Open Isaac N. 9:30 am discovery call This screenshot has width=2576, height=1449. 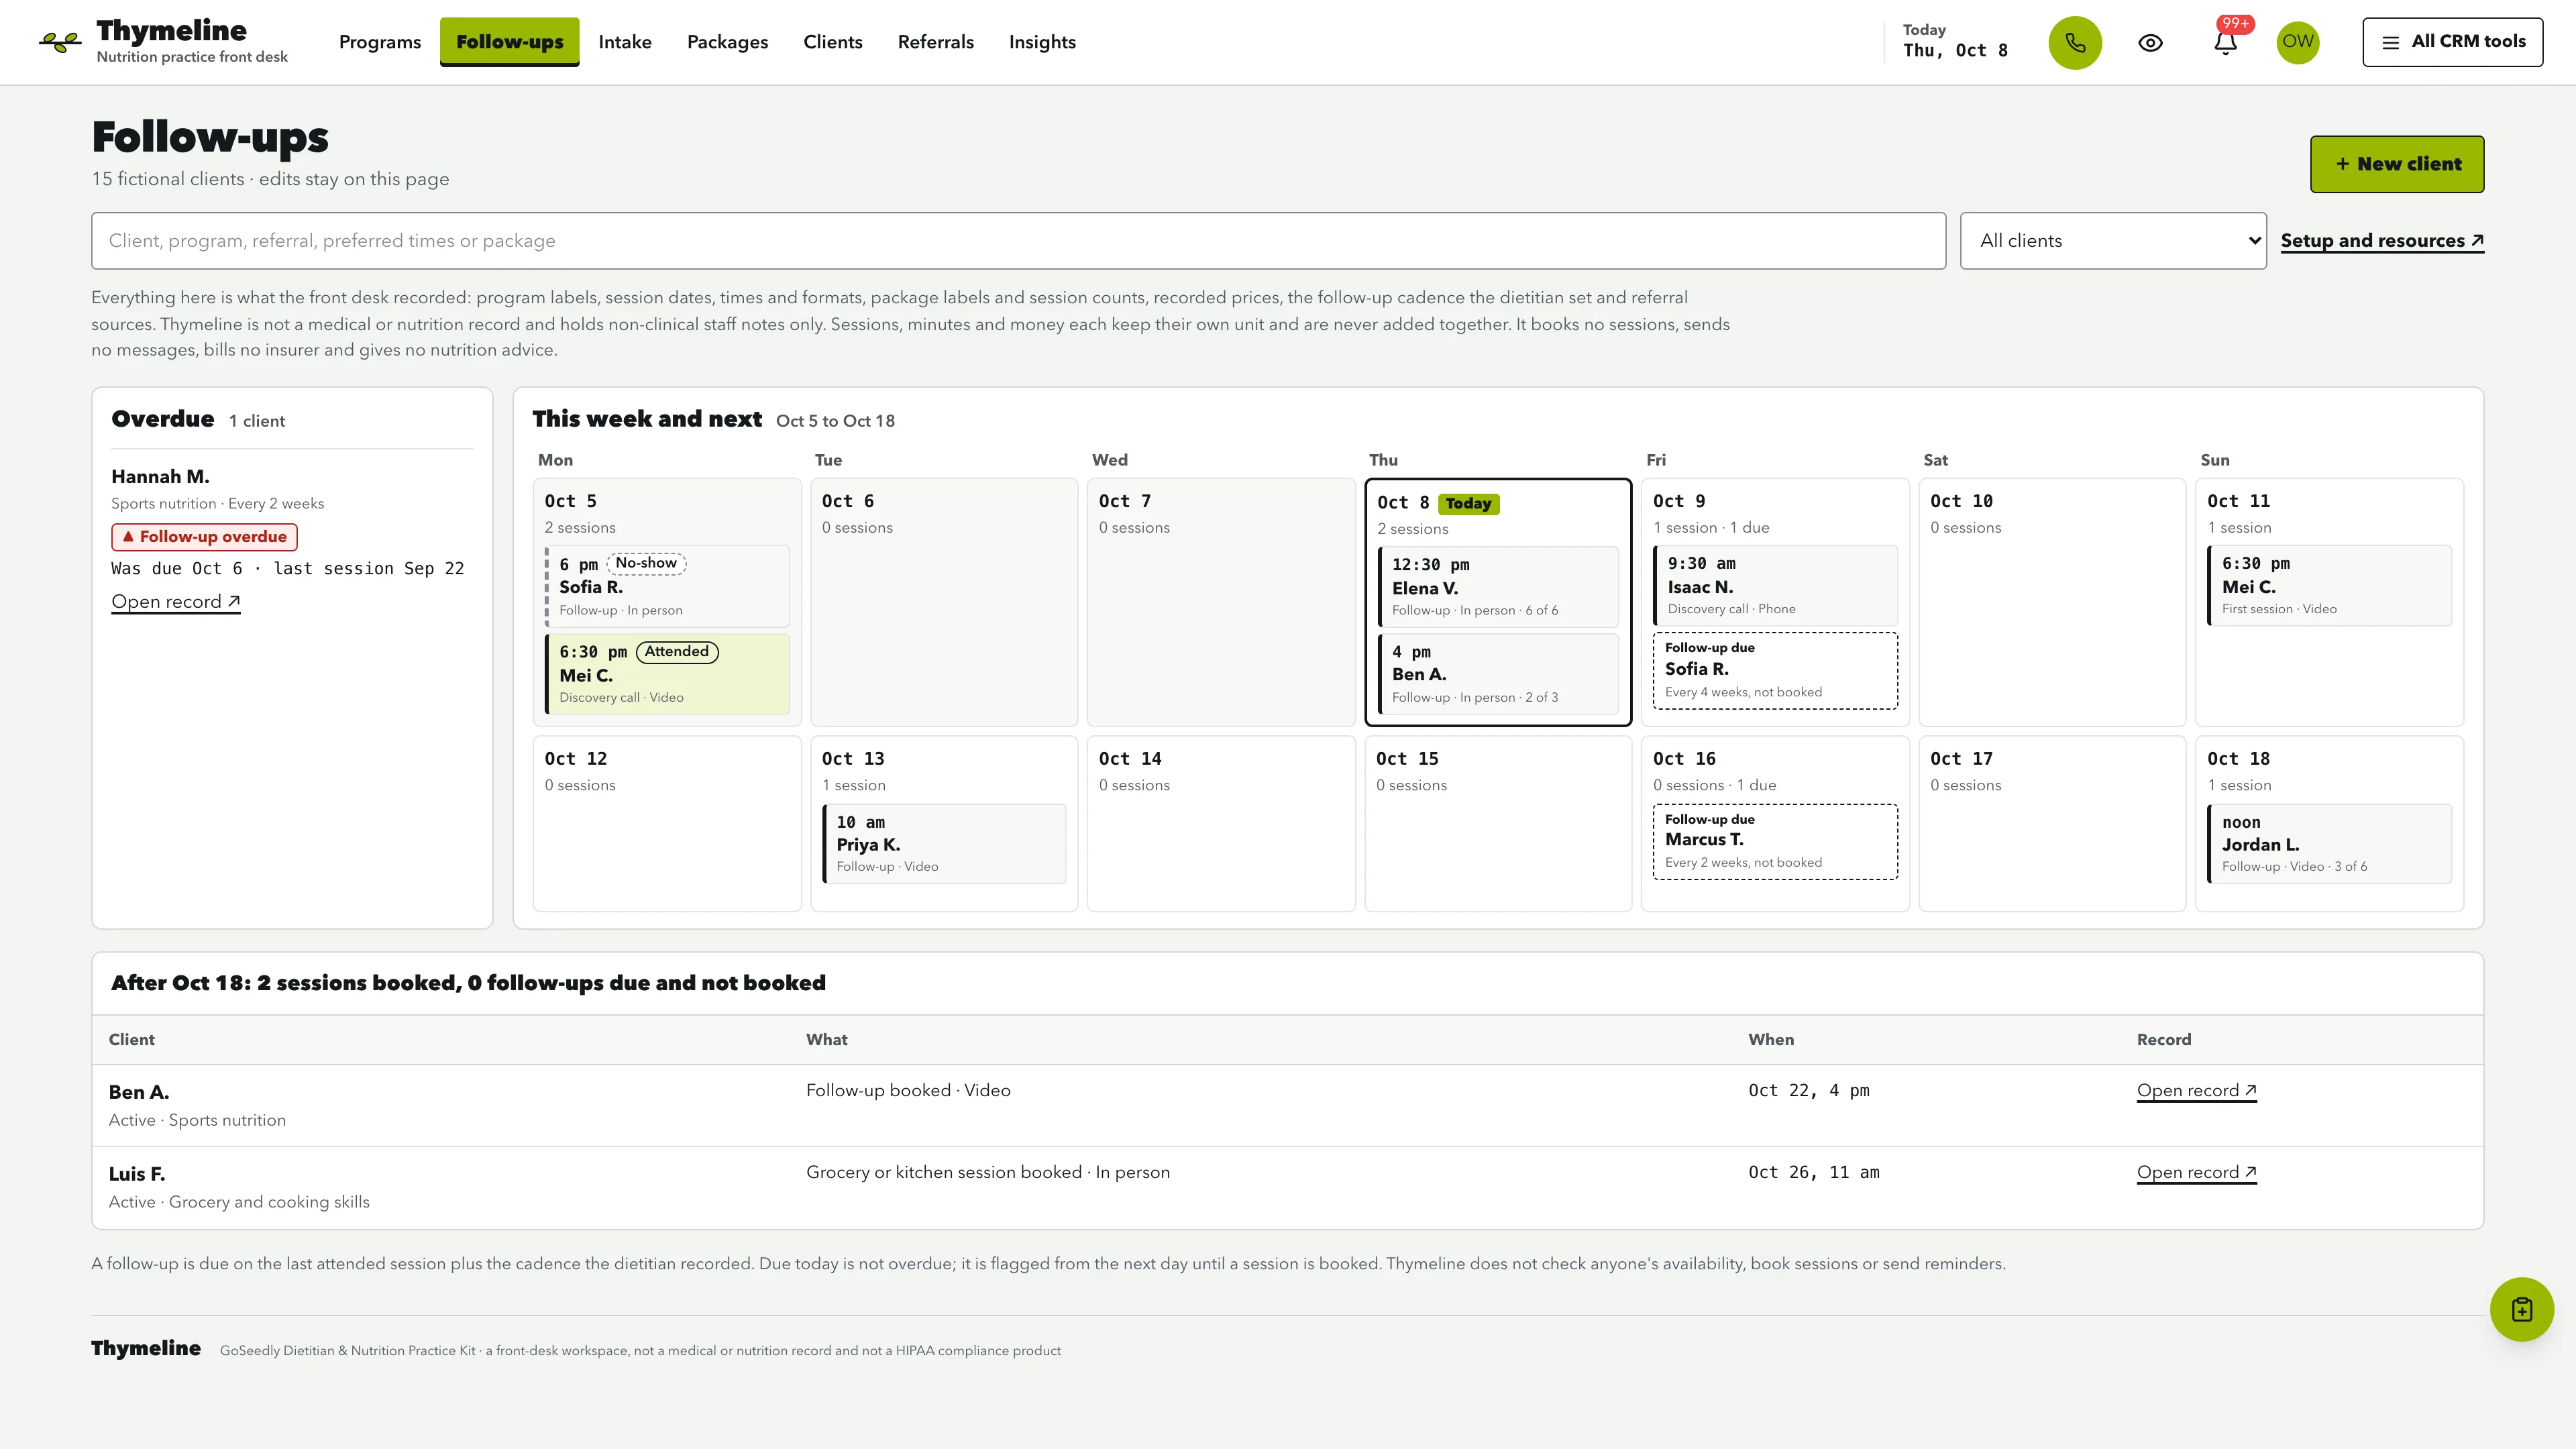(x=1775, y=586)
